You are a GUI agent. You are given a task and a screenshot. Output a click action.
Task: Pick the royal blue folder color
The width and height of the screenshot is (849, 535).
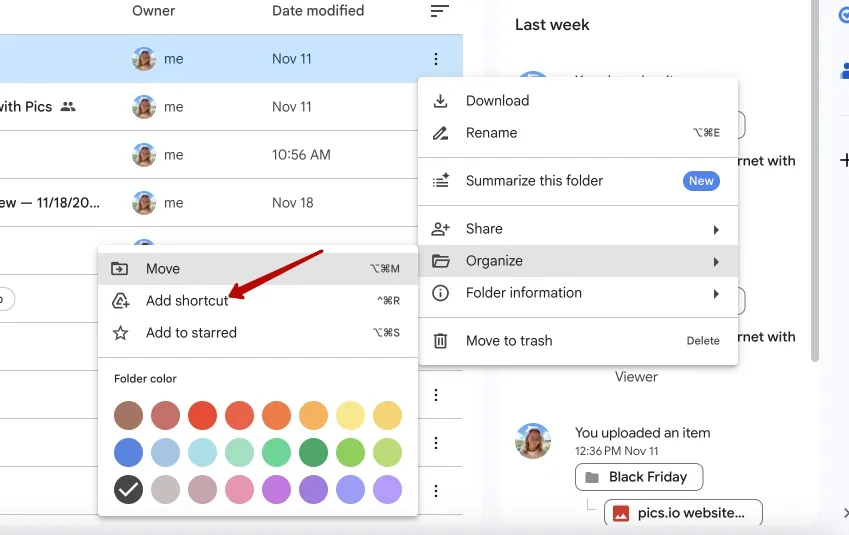128,452
